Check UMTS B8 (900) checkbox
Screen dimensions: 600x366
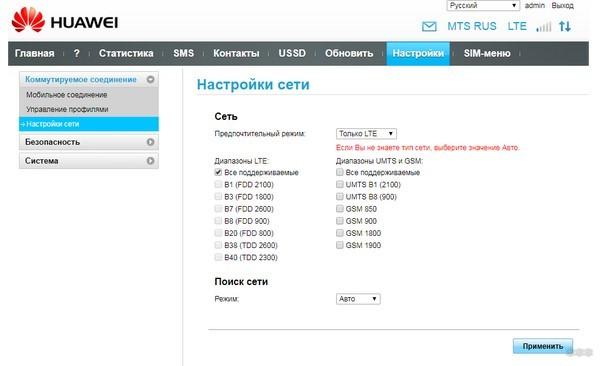pos(339,197)
